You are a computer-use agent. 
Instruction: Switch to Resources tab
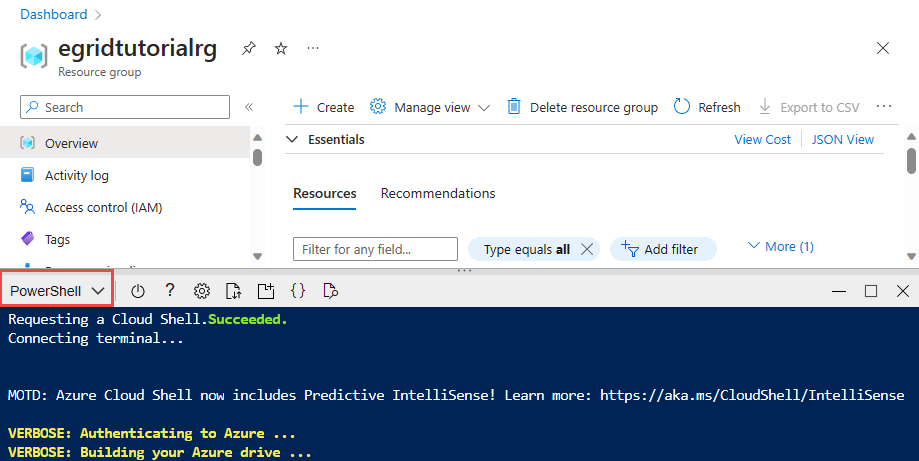point(325,193)
